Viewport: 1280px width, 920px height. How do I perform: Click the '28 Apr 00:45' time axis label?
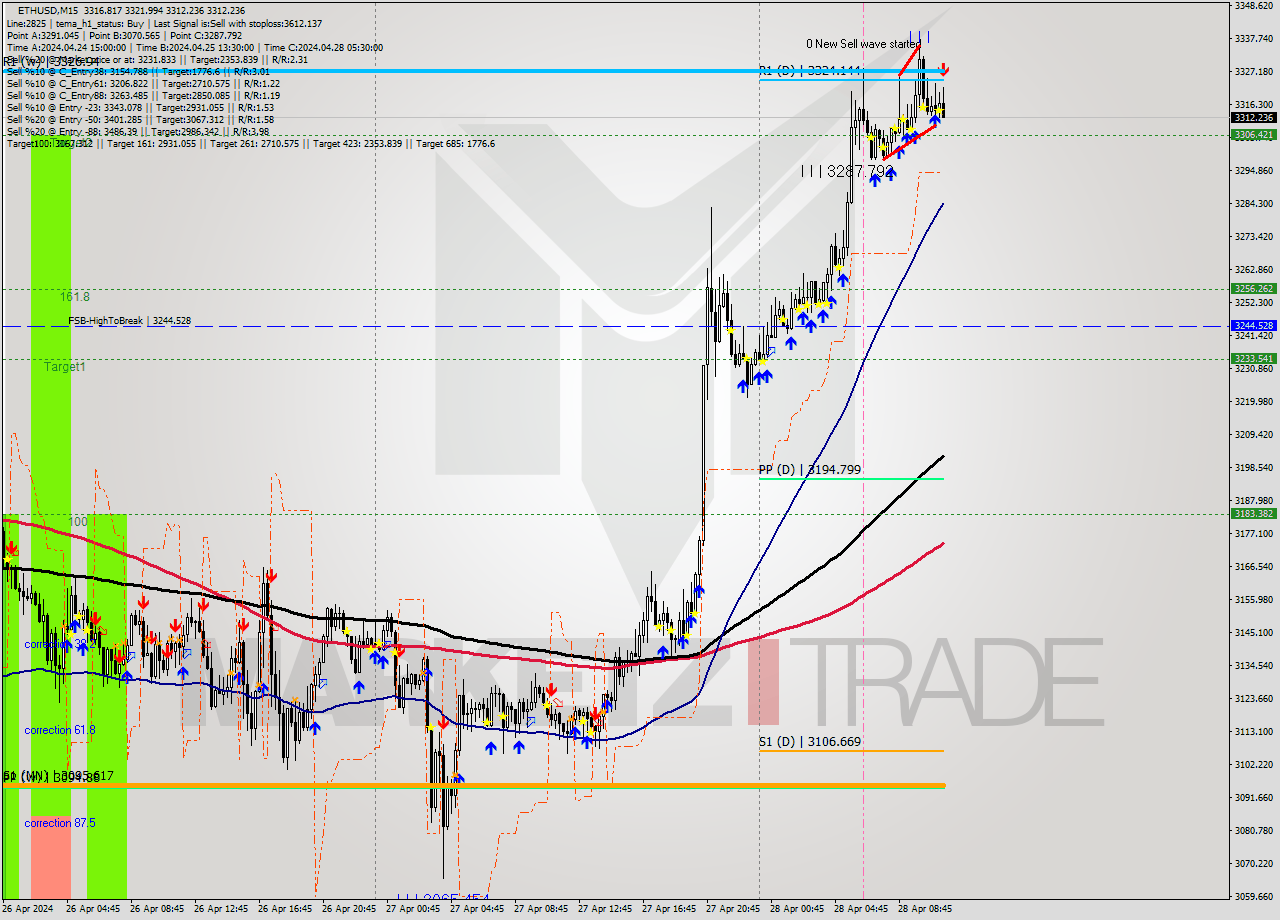pos(796,909)
